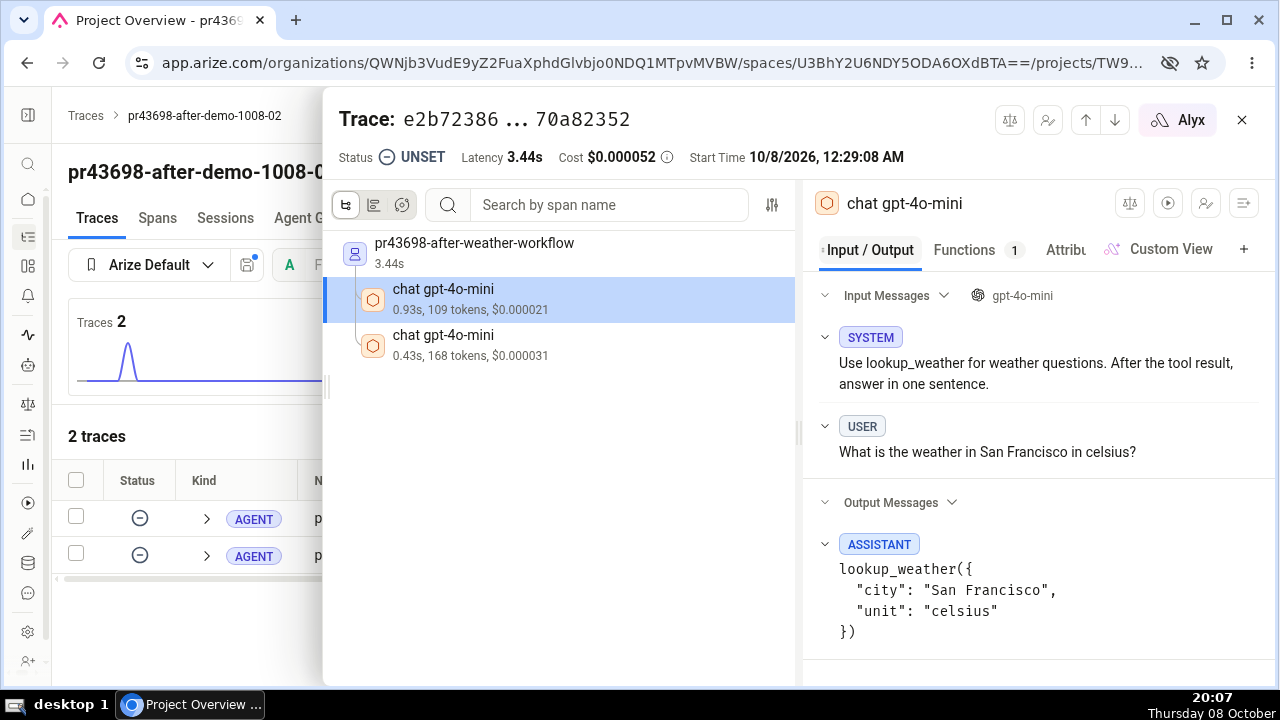Collapse the ASSISTANT message
This screenshot has height=720, width=1280.
(825, 545)
